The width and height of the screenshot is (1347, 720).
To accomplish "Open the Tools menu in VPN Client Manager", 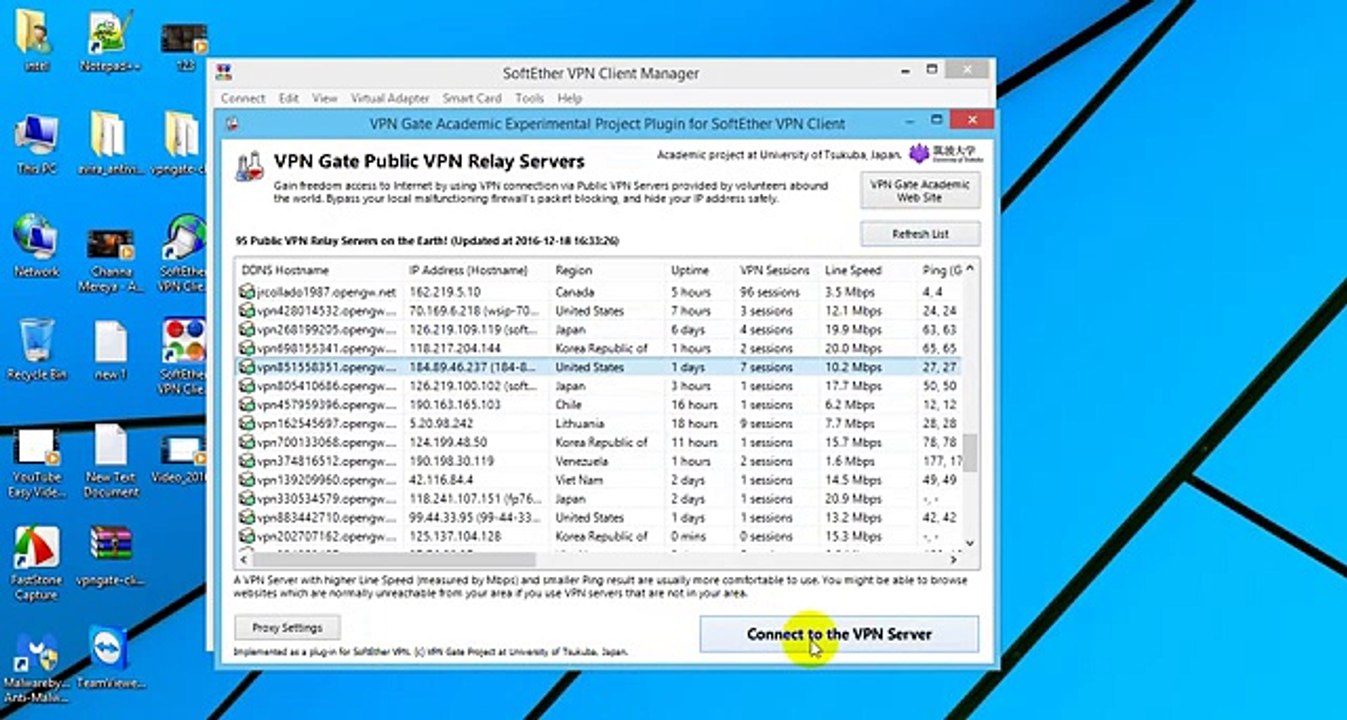I will point(529,98).
